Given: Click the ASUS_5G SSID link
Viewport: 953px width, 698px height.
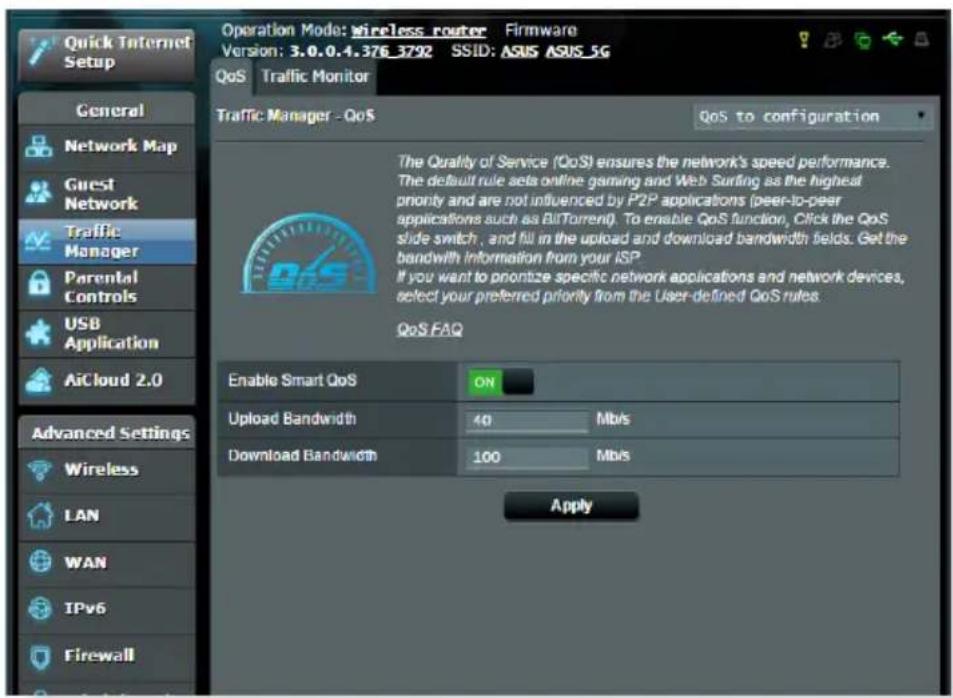Looking at the screenshot, I should point(577,51).
